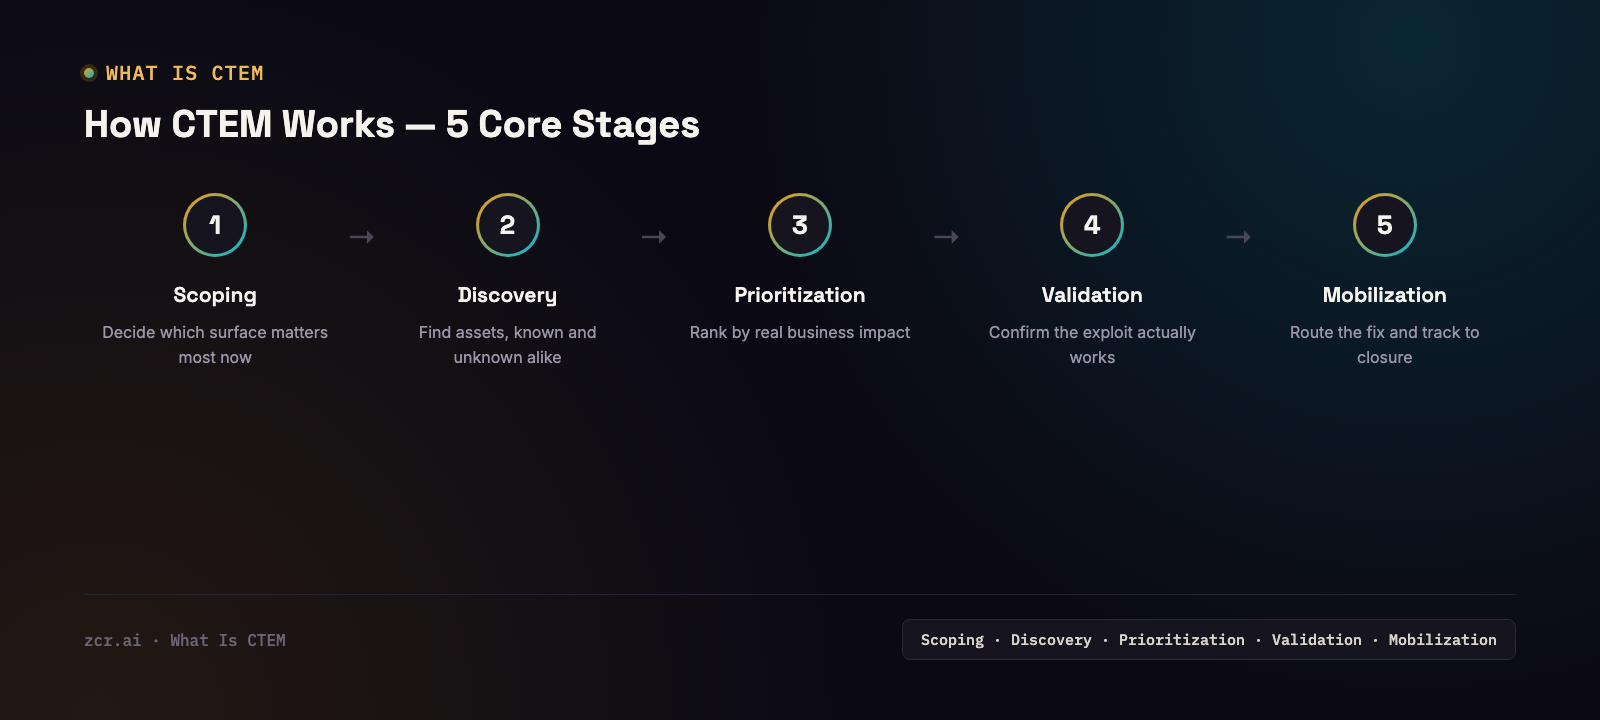Click the number 1 circle above Scoping
1600x720 pixels.
[x=215, y=225]
